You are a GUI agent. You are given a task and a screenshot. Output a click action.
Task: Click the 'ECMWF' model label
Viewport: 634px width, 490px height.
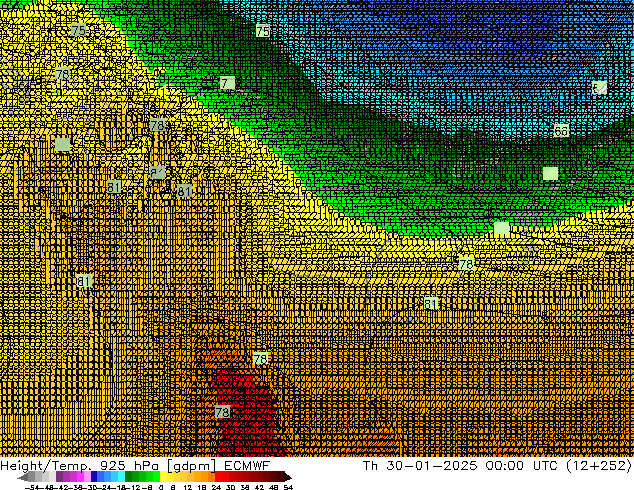point(247,466)
